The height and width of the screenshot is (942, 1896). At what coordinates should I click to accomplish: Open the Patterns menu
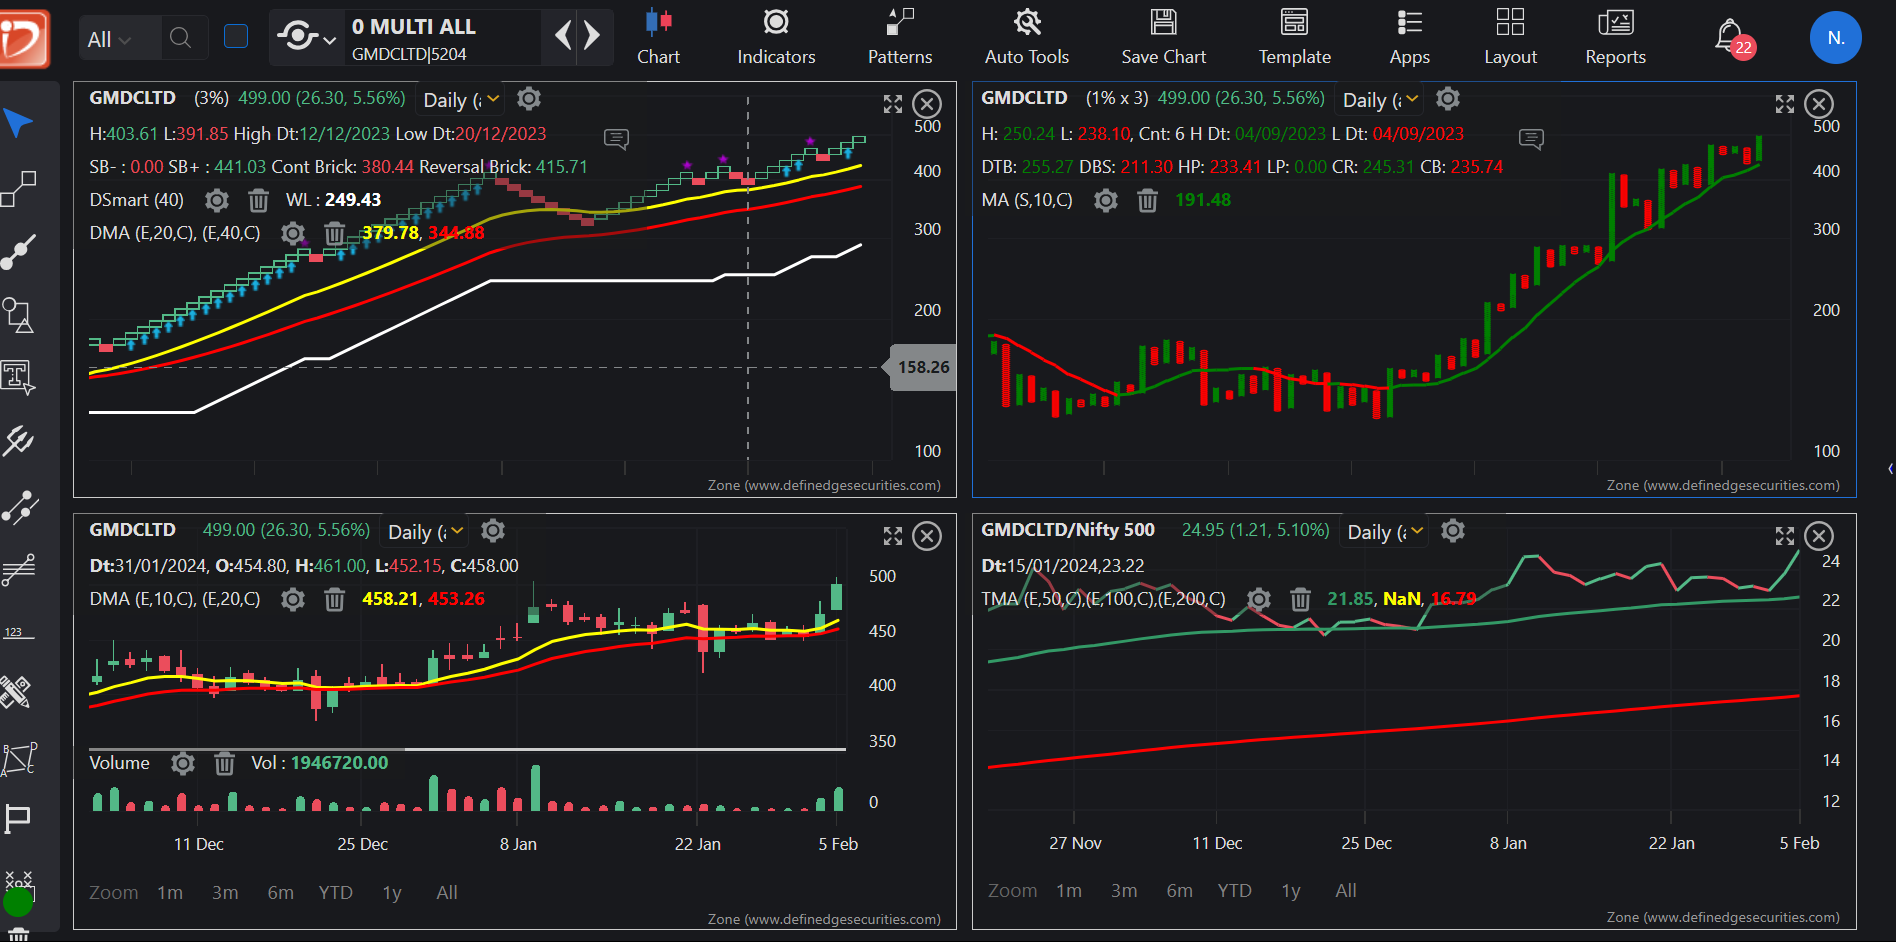pyautogui.click(x=900, y=37)
